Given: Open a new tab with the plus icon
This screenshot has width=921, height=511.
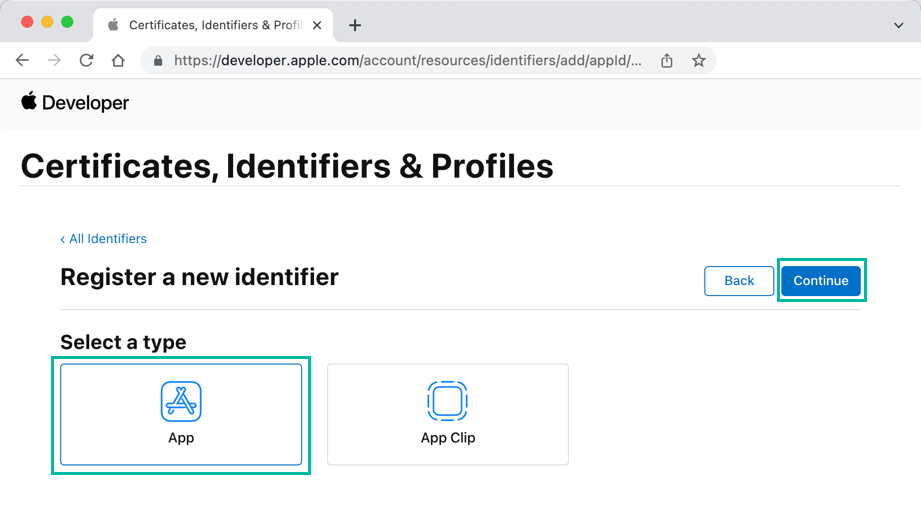Looking at the screenshot, I should [x=354, y=25].
